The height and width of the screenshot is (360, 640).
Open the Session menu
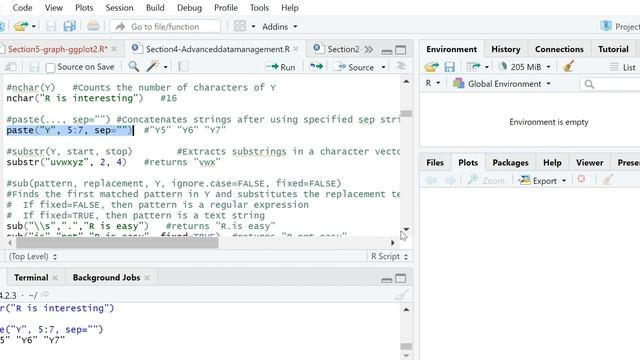point(119,8)
